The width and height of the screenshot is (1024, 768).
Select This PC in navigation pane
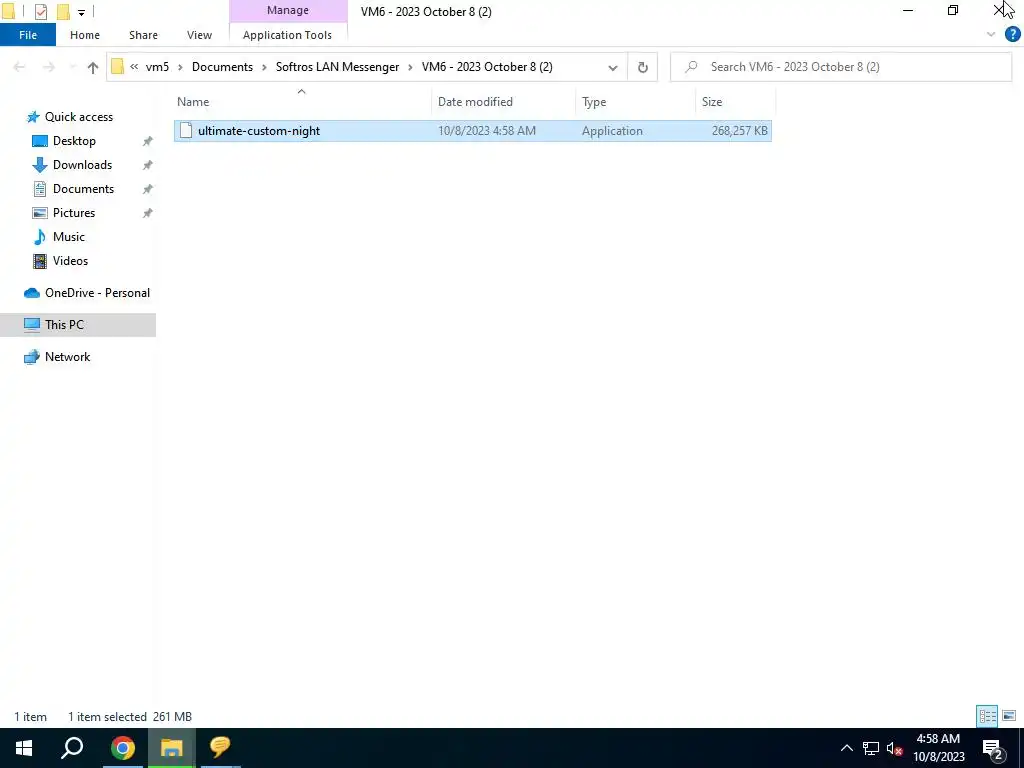pyautogui.click(x=78, y=325)
